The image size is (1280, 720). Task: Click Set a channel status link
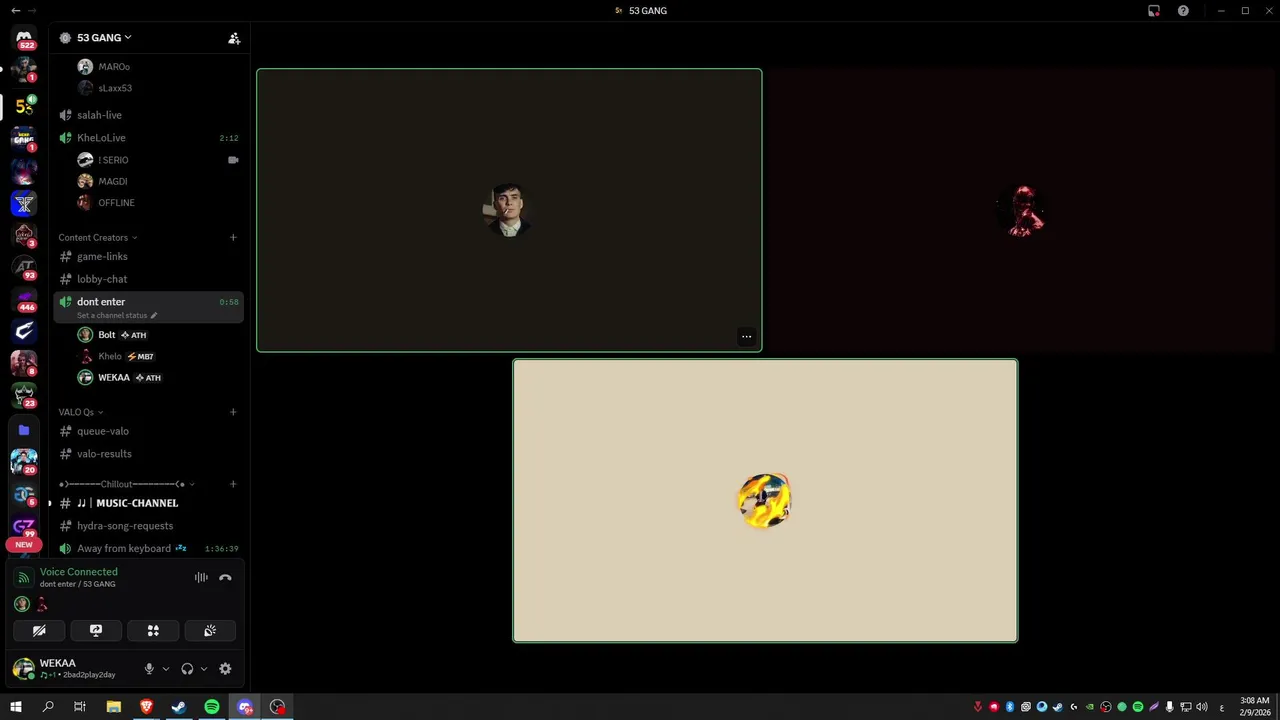117,316
